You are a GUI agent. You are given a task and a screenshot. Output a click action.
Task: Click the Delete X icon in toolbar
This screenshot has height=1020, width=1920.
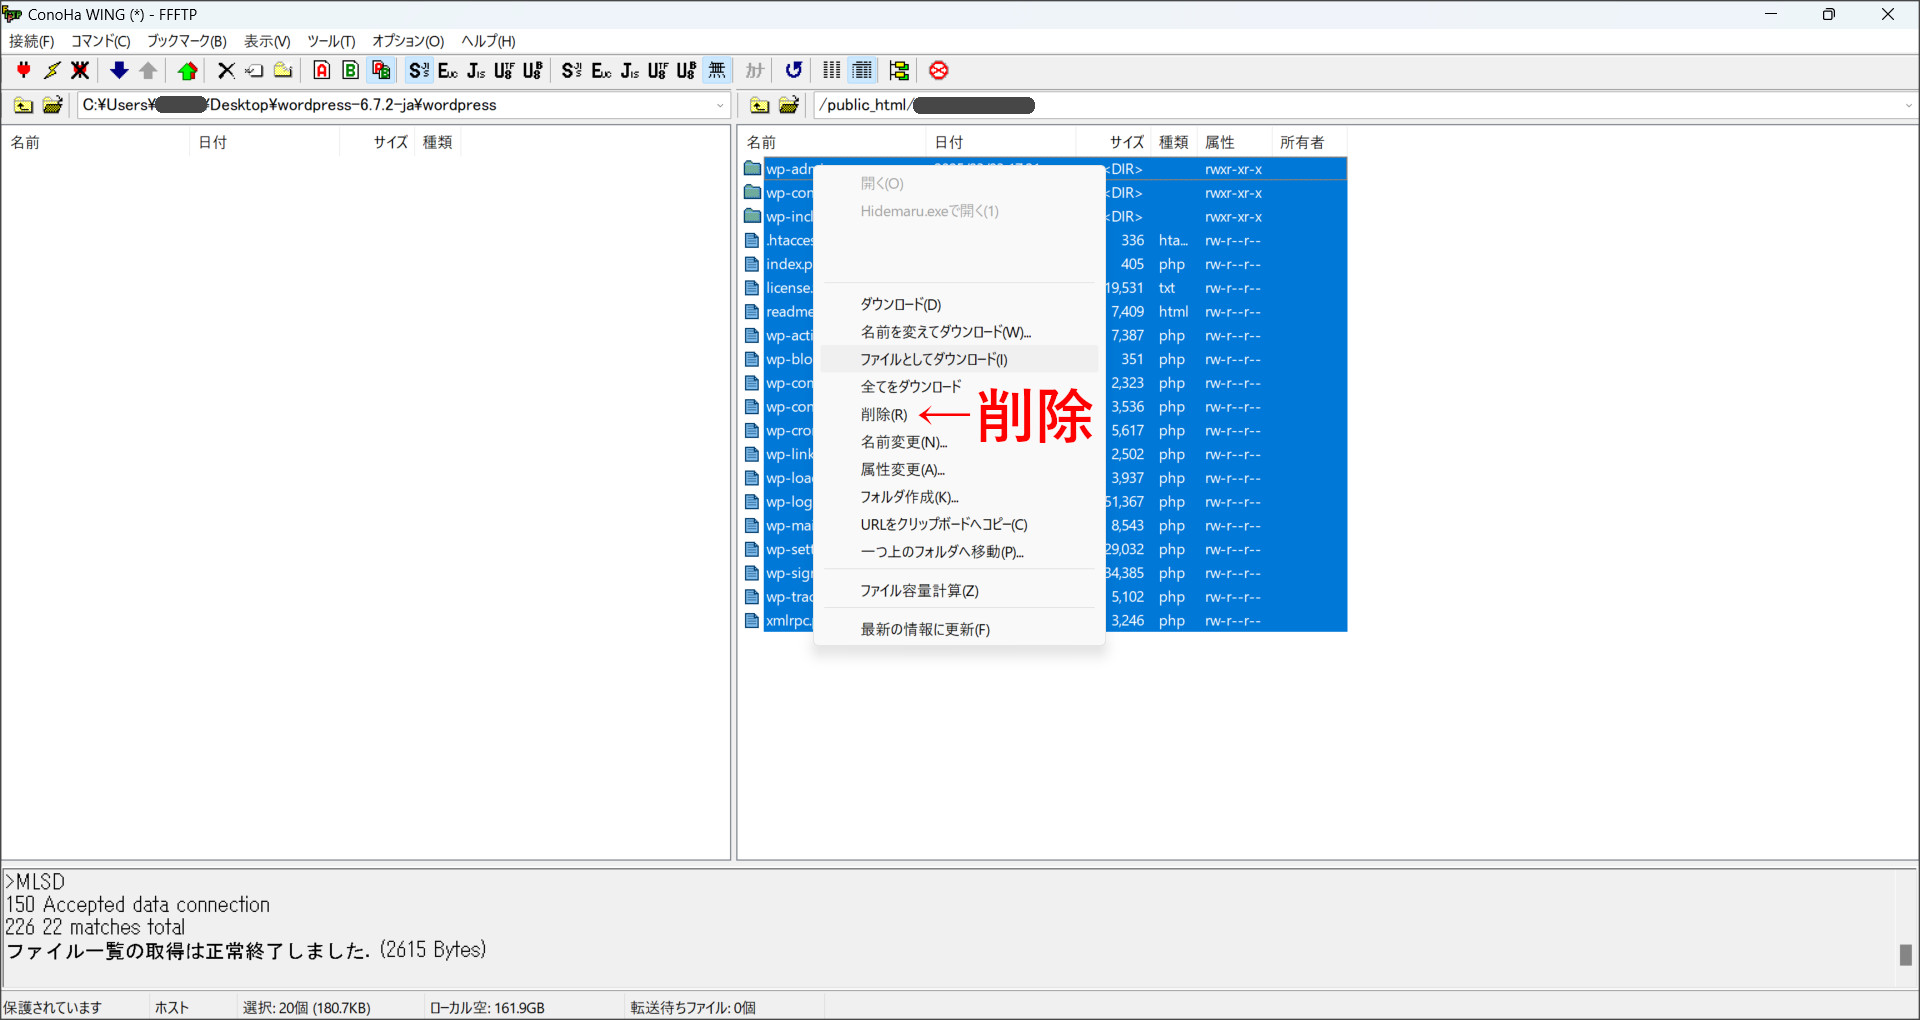click(226, 70)
